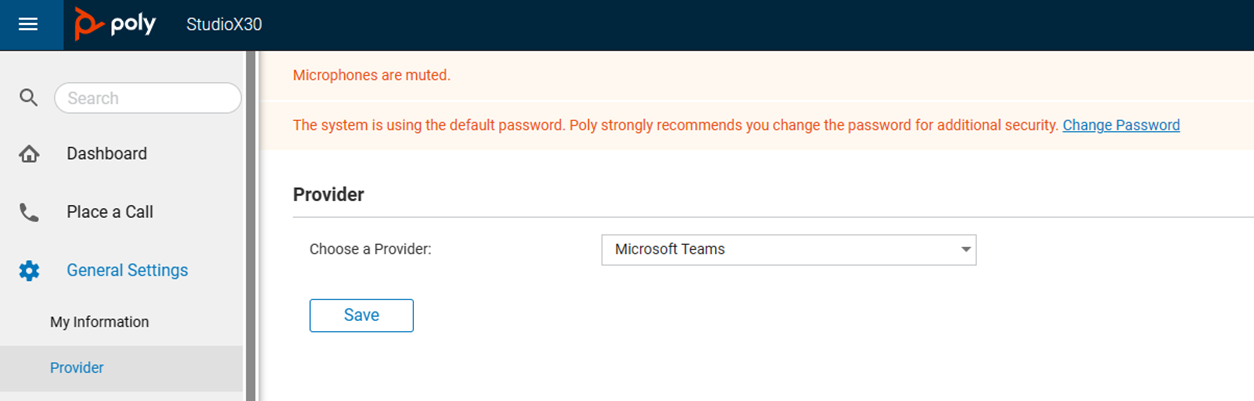The image size is (1254, 401).
Task: Open the hamburger navigation menu
Action: point(28,24)
